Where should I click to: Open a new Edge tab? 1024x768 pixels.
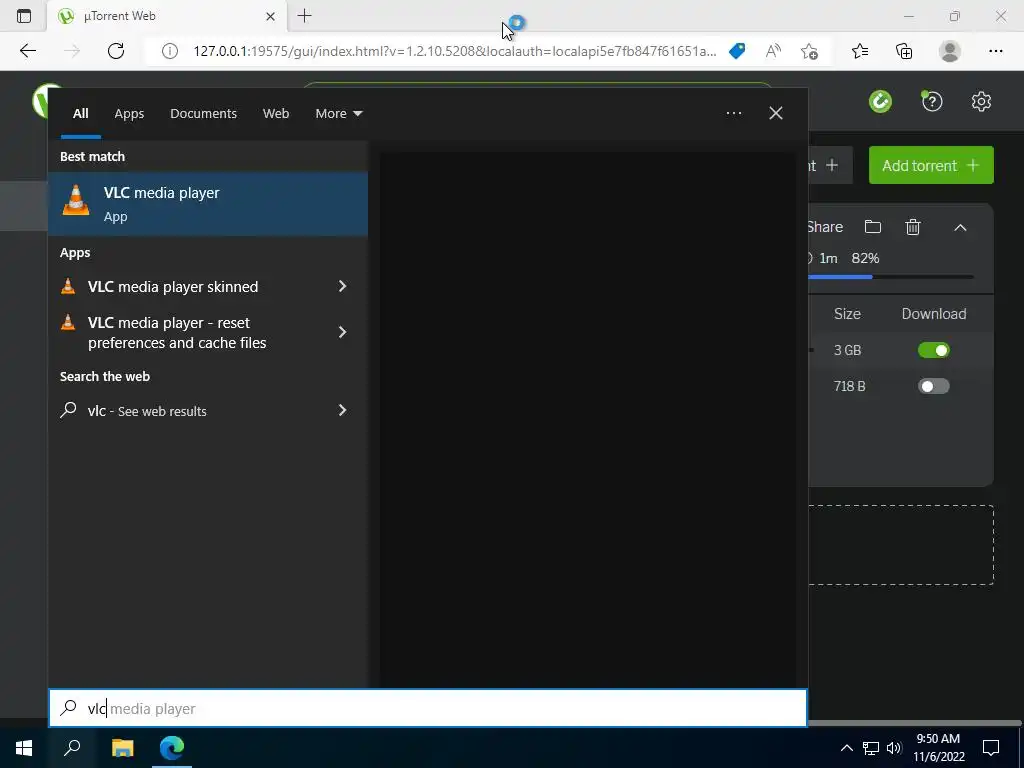pyautogui.click(x=304, y=16)
